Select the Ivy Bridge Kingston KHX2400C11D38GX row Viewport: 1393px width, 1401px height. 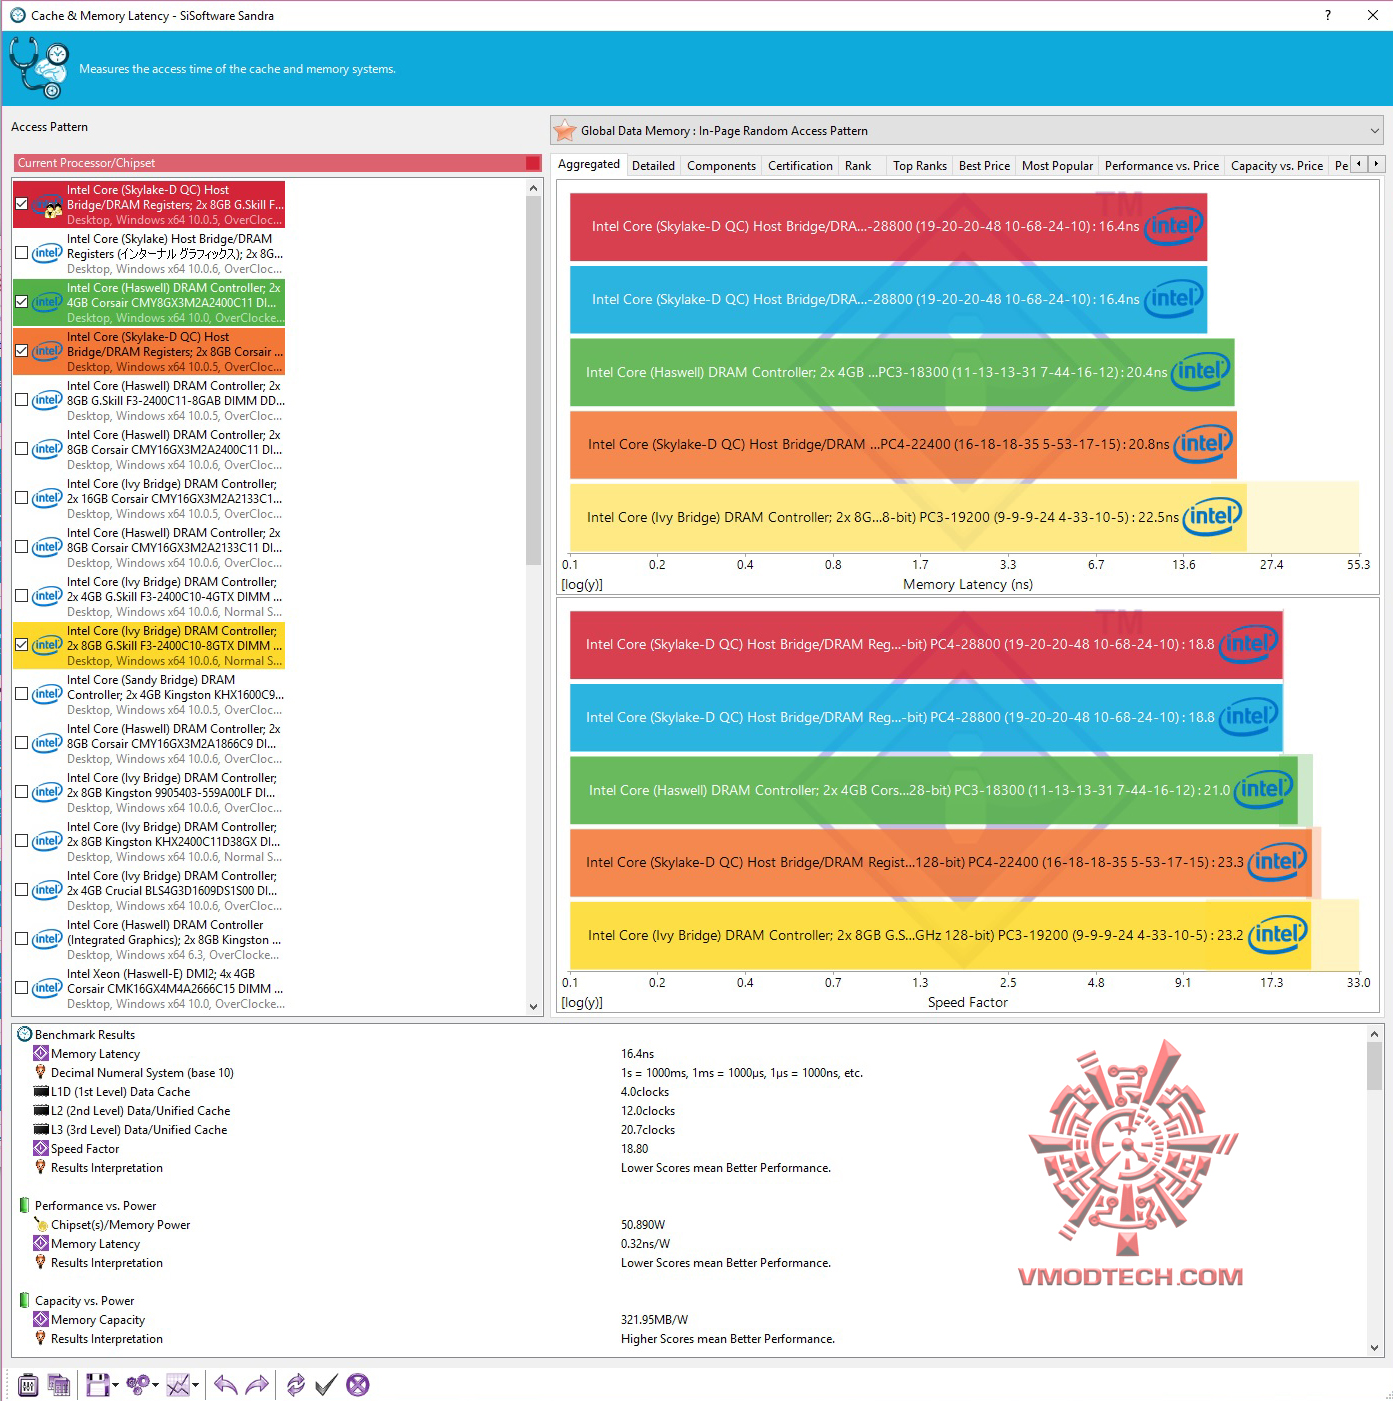pyautogui.click(x=150, y=842)
